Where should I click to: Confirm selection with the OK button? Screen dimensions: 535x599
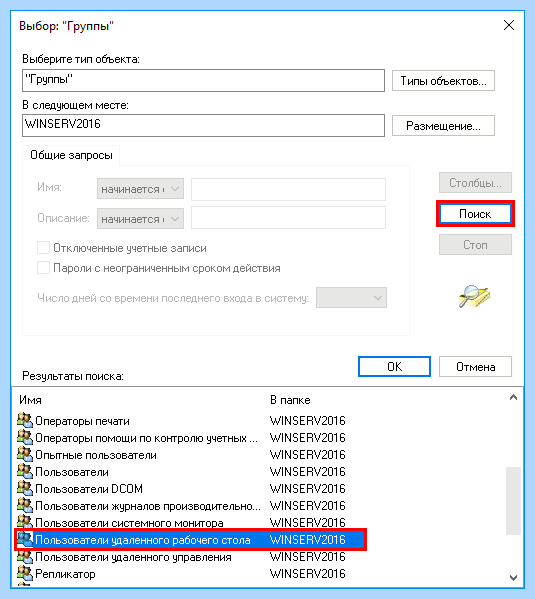pos(394,367)
